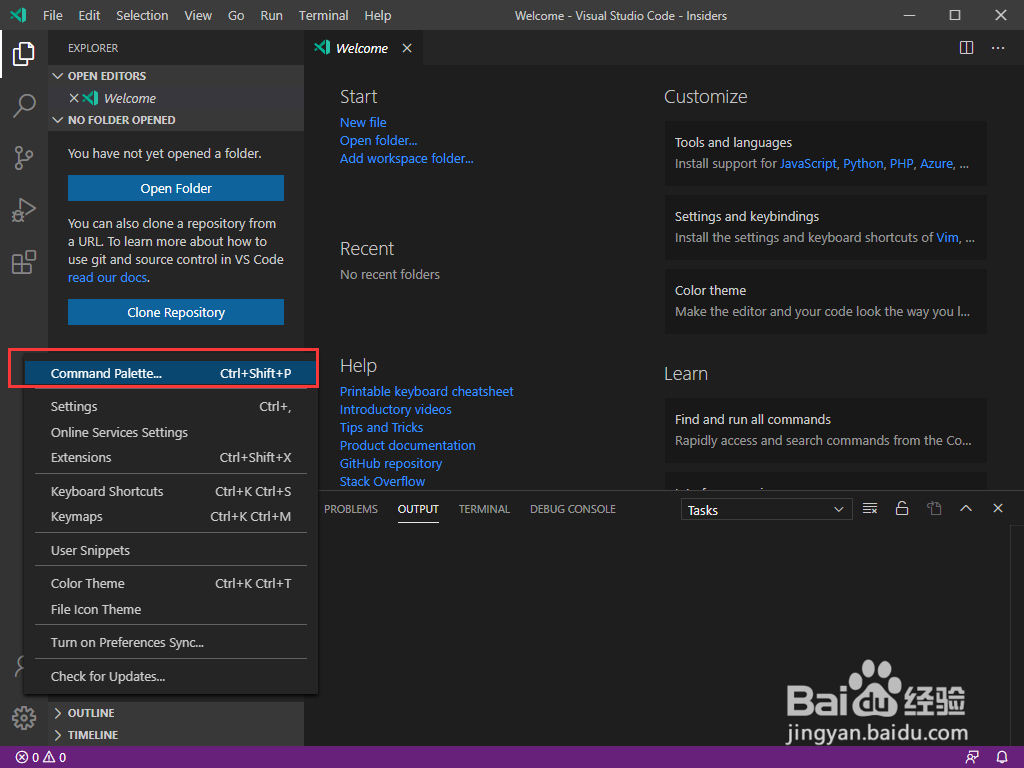Switch to the Output panel tab
1024x768 pixels.
(x=418, y=509)
